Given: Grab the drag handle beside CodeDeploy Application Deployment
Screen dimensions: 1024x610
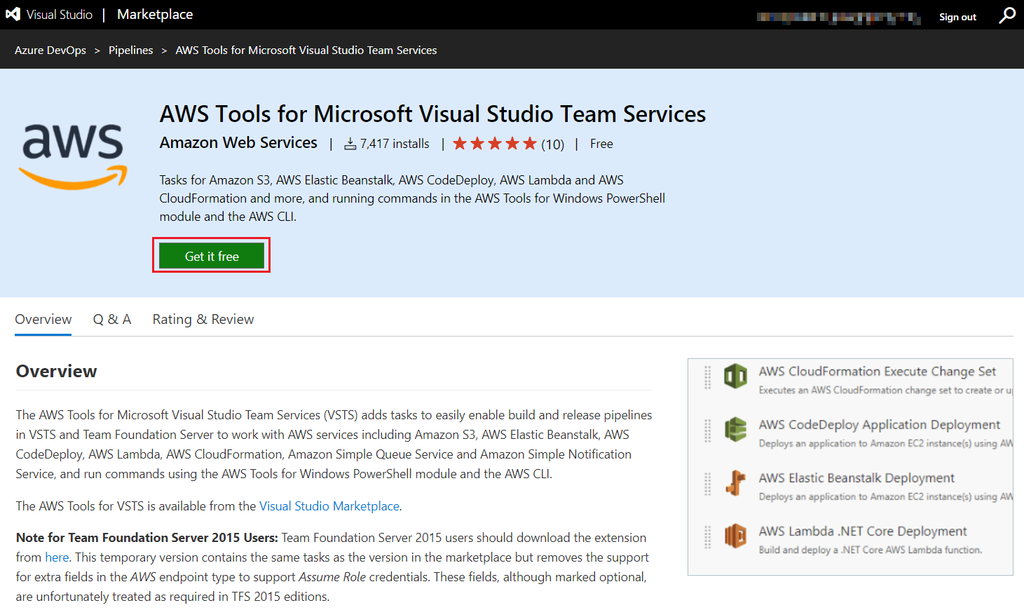Looking at the screenshot, I should [707, 431].
